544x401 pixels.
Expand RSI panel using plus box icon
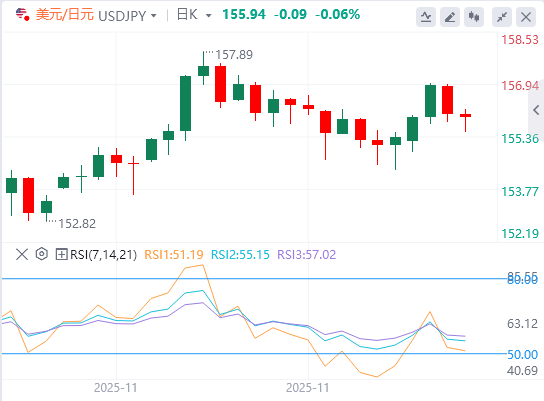pos(61,254)
